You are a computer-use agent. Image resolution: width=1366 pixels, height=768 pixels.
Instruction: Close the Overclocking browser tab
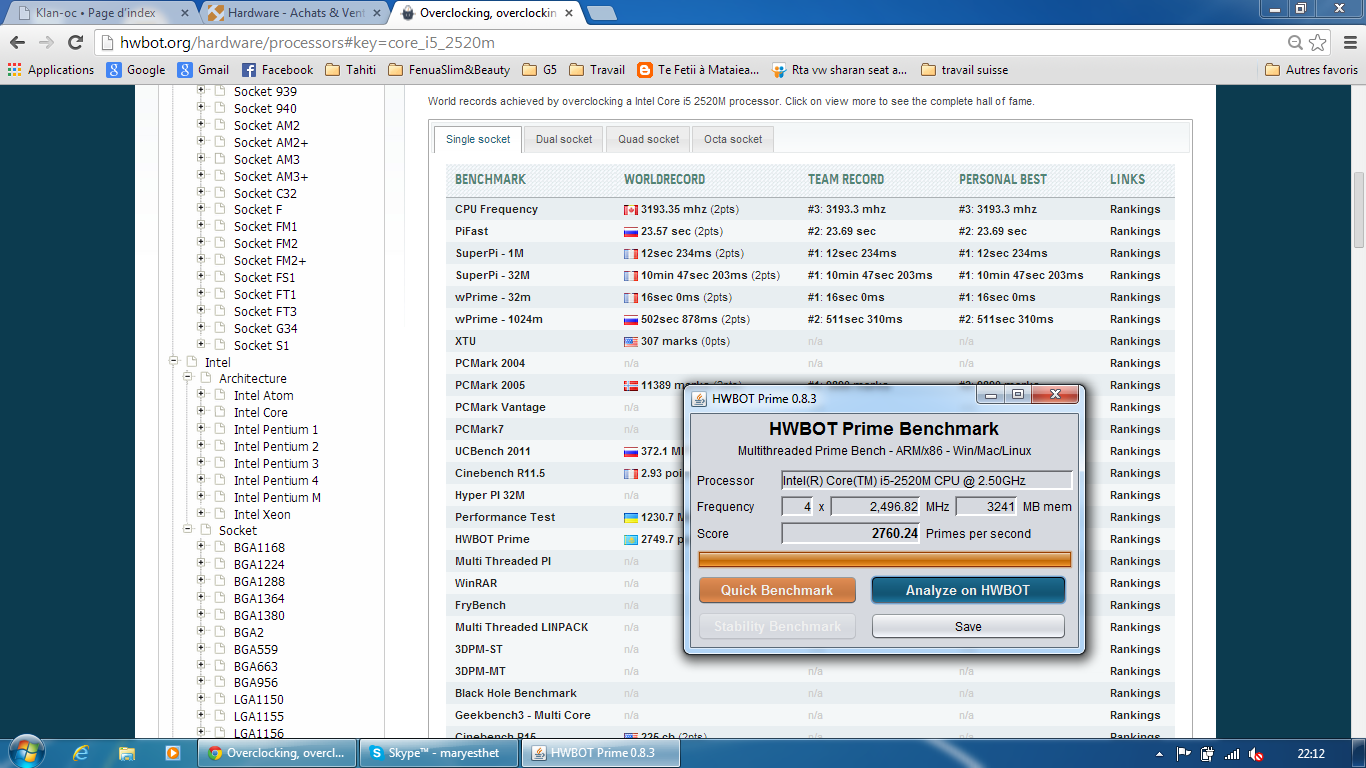pos(569,14)
